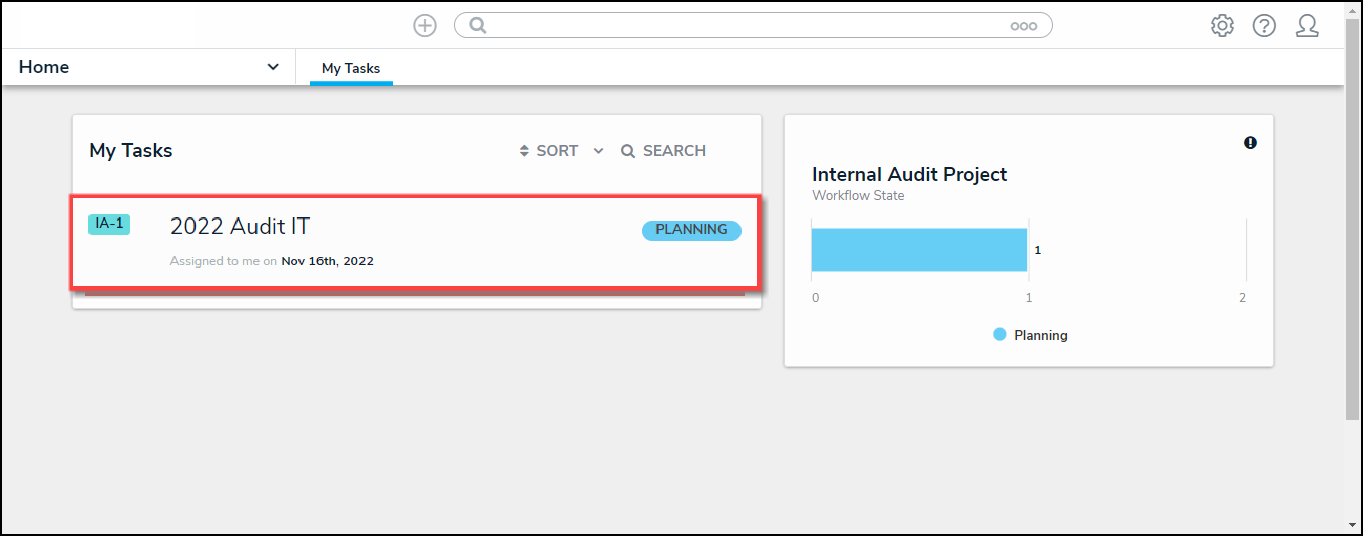Open the sort options chevron
Screen dimensions: 1363x536
click(598, 151)
